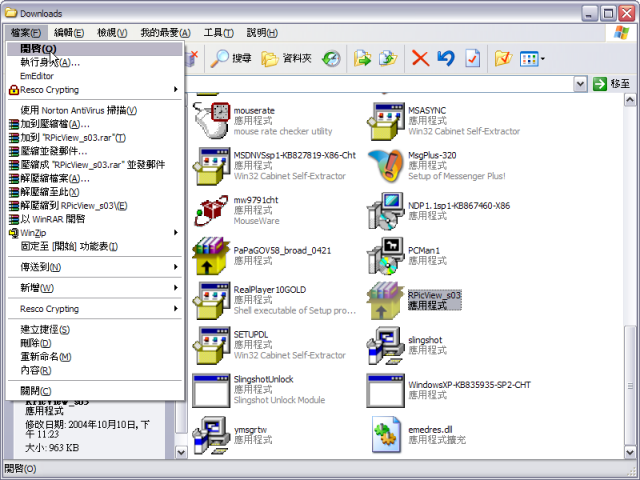
Task: Choose Run As (執行身分) menu entry
Action: pyautogui.click(x=95, y=62)
